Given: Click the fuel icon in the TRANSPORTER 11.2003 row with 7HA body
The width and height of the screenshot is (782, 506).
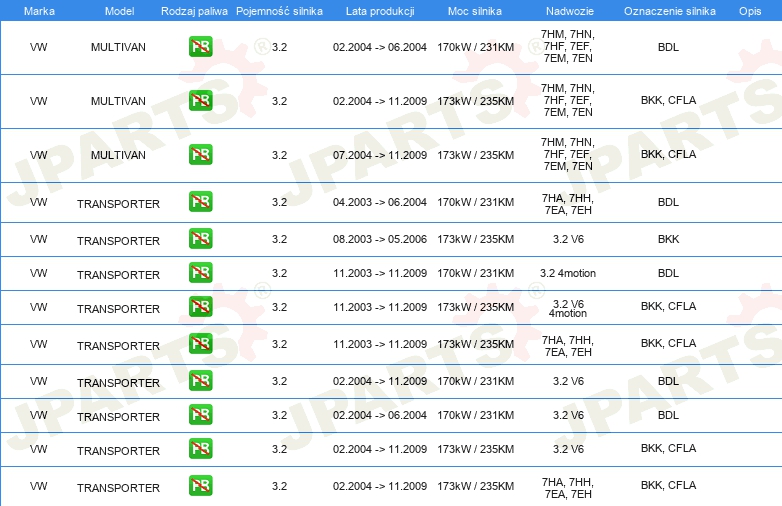Looking at the screenshot, I should tap(200, 344).
